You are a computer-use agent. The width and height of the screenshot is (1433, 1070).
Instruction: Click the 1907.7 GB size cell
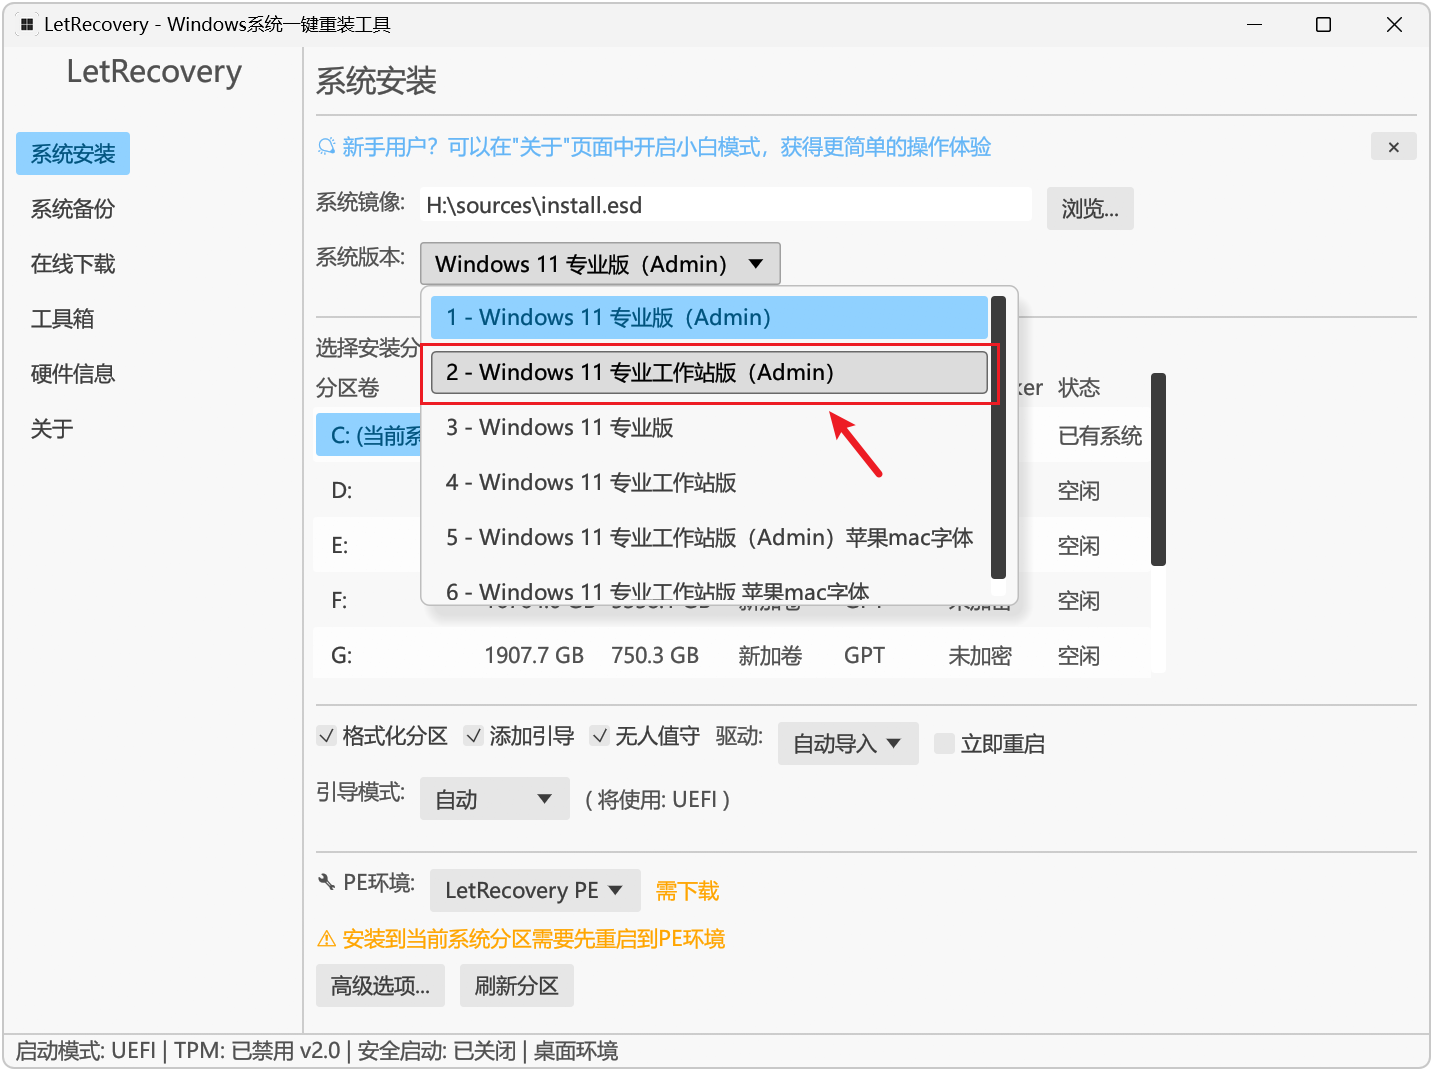coord(534,656)
